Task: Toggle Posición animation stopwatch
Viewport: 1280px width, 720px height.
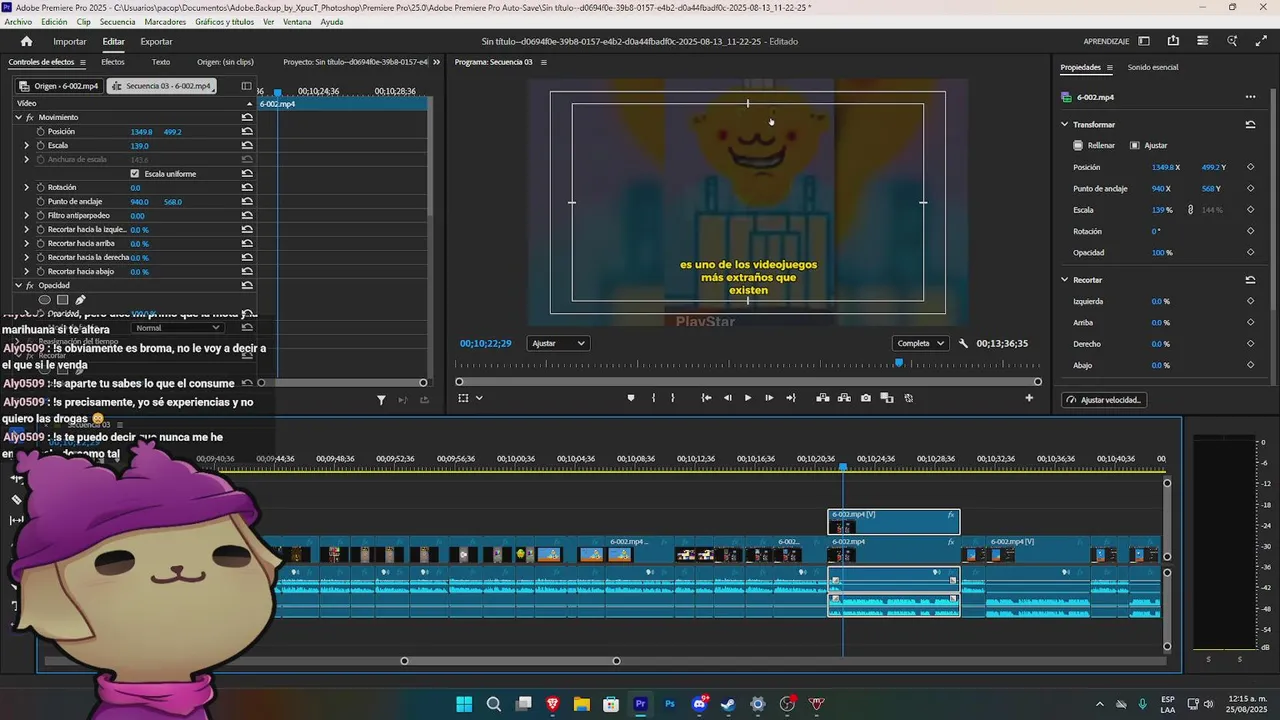Action: click(x=41, y=131)
